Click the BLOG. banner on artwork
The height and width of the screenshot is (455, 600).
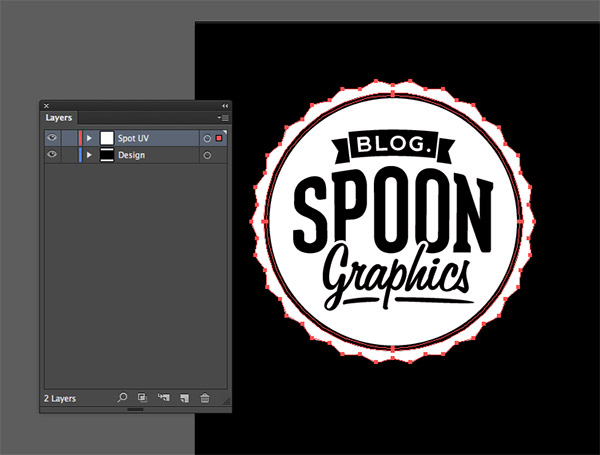393,146
